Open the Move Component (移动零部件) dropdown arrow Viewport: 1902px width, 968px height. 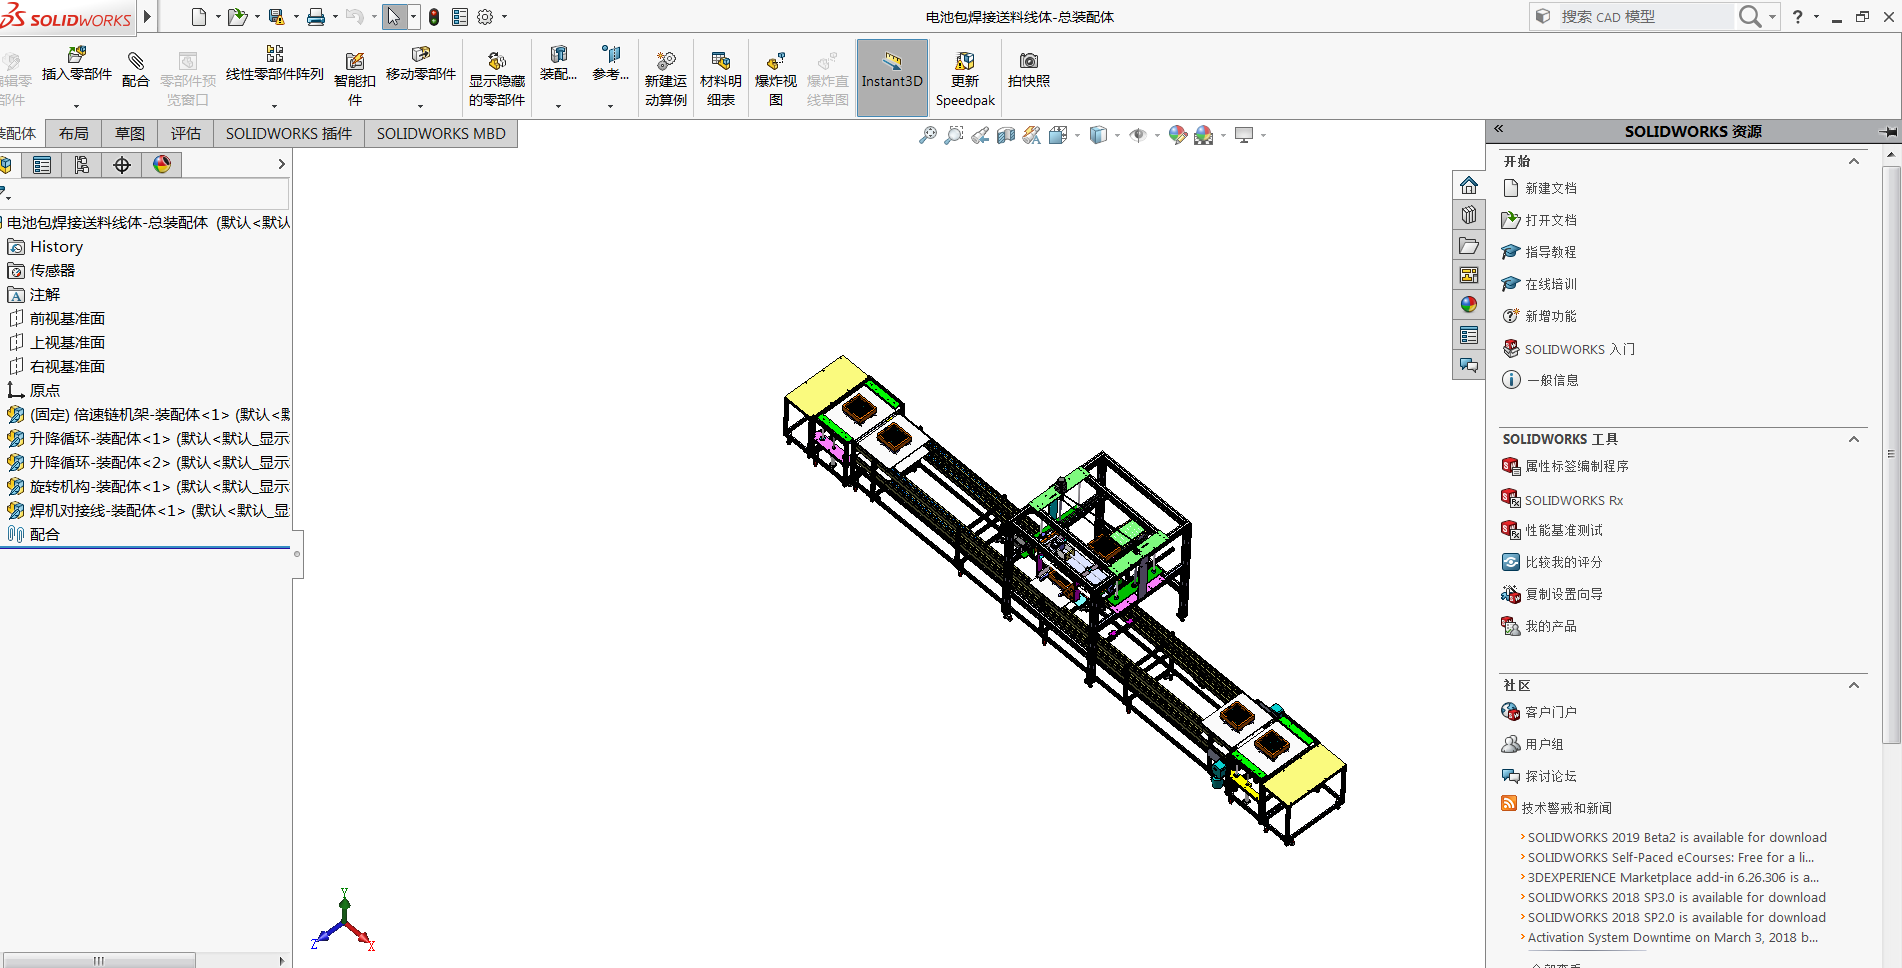tap(420, 105)
